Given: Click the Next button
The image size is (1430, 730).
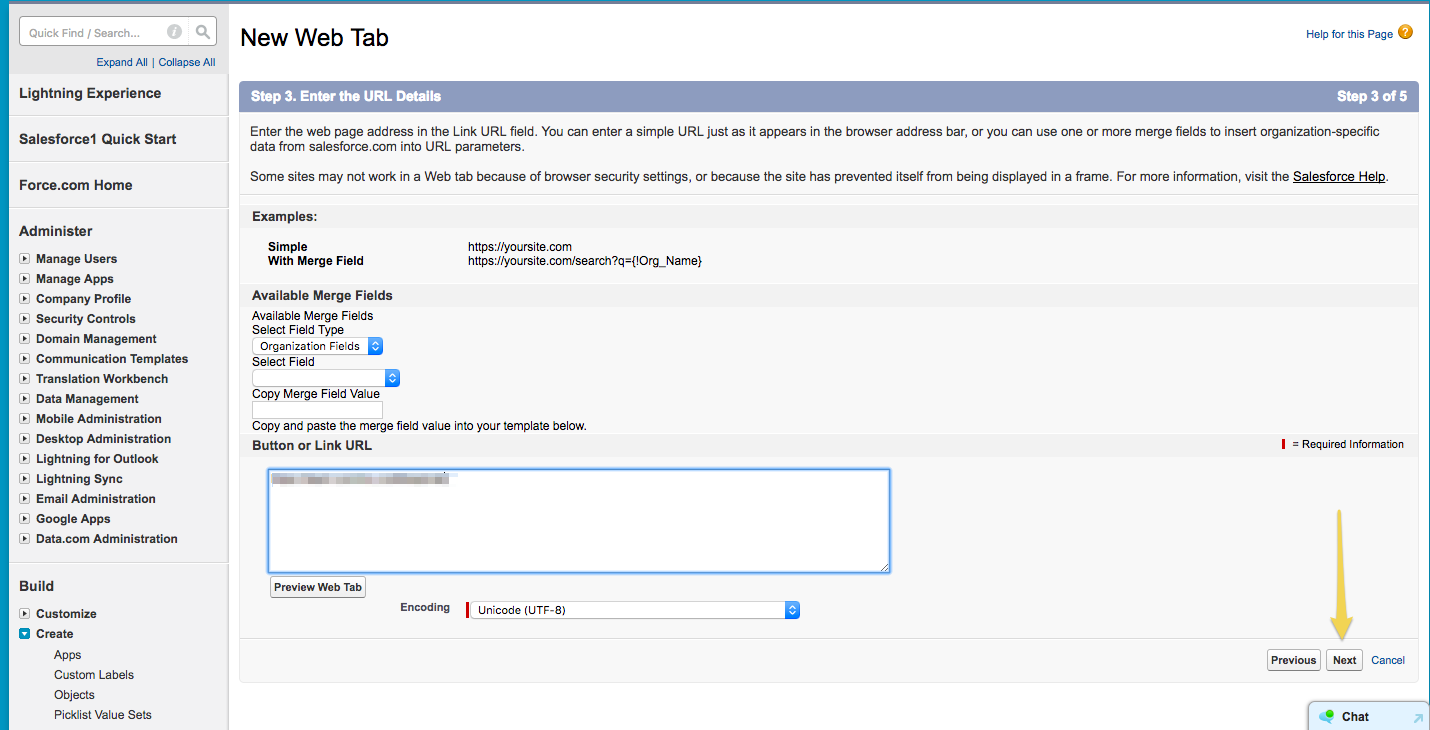Looking at the screenshot, I should [x=1344, y=660].
